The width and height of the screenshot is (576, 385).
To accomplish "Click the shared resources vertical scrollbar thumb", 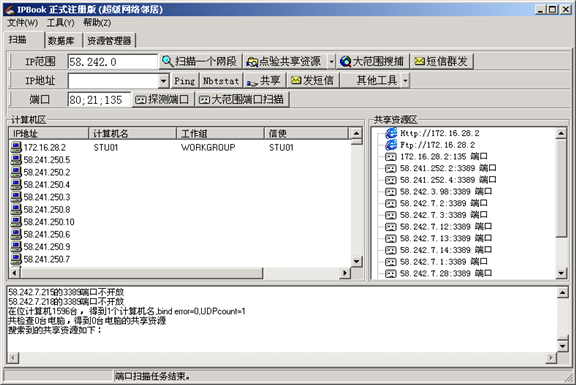I will (561, 188).
